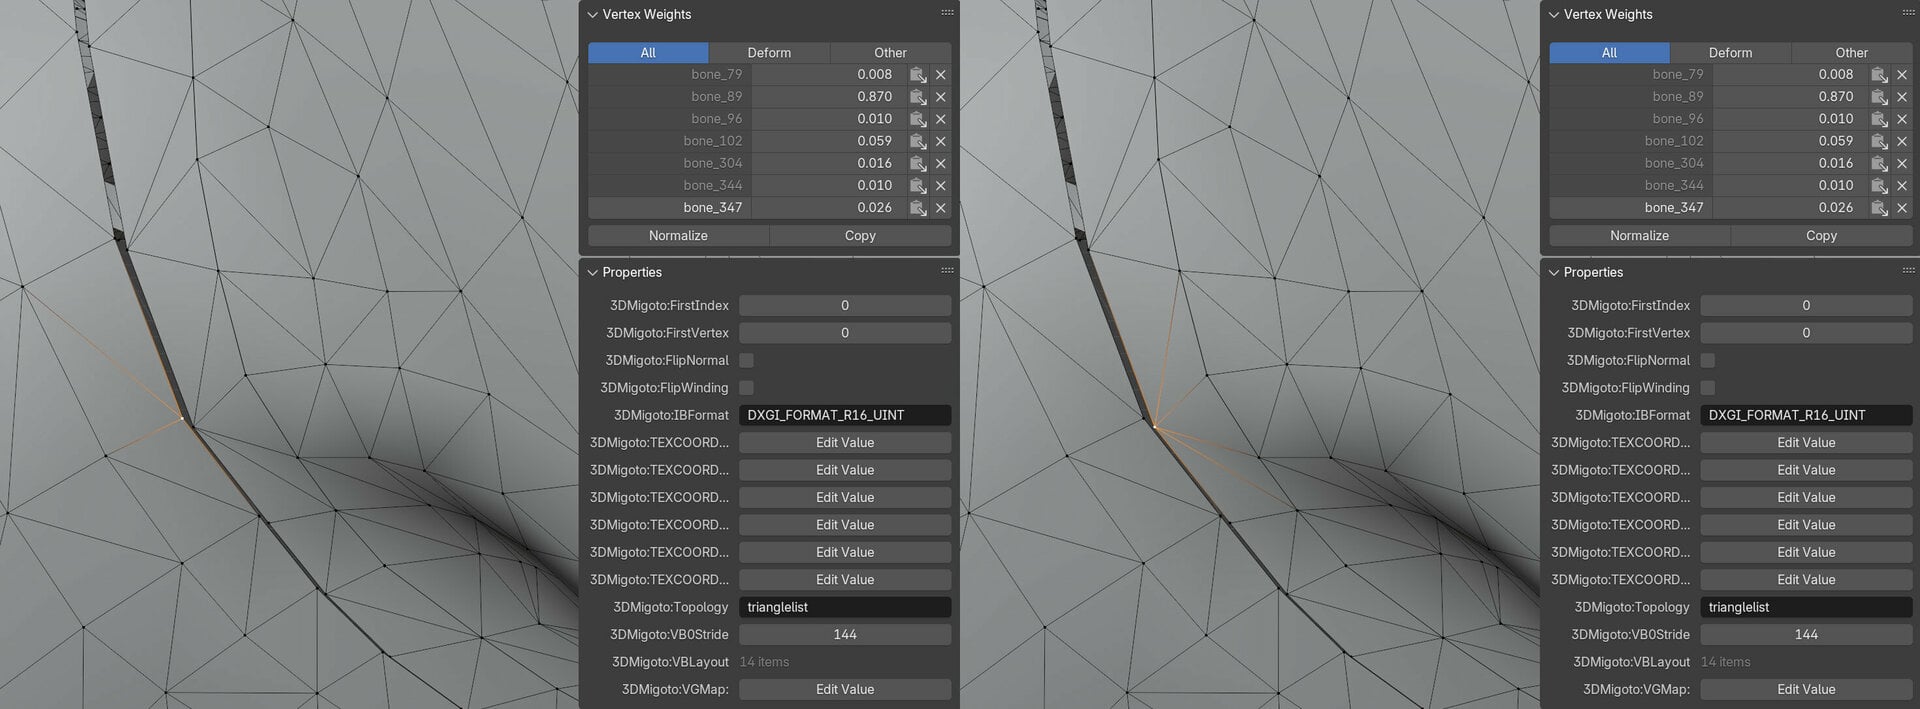1920x709 pixels.
Task: Paste bone_347 weight to selected, left panel
Action: pyautogui.click(x=917, y=208)
